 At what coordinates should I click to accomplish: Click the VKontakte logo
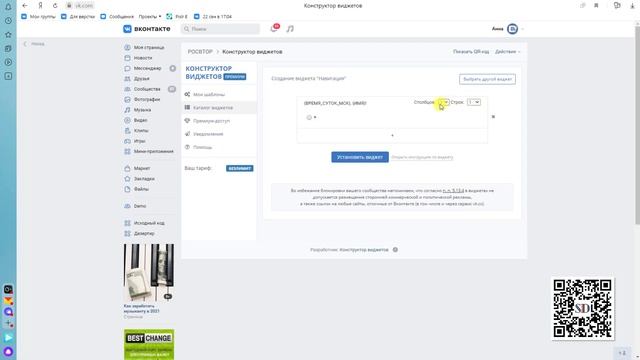point(147,29)
